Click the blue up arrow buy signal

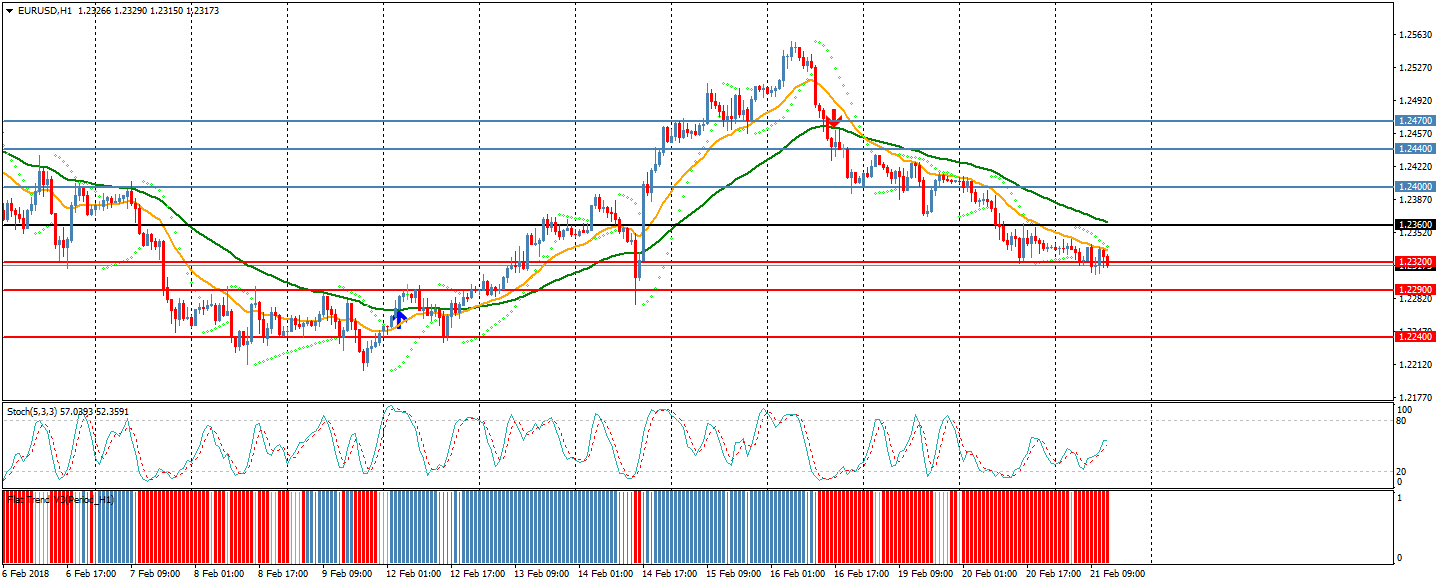(399, 317)
